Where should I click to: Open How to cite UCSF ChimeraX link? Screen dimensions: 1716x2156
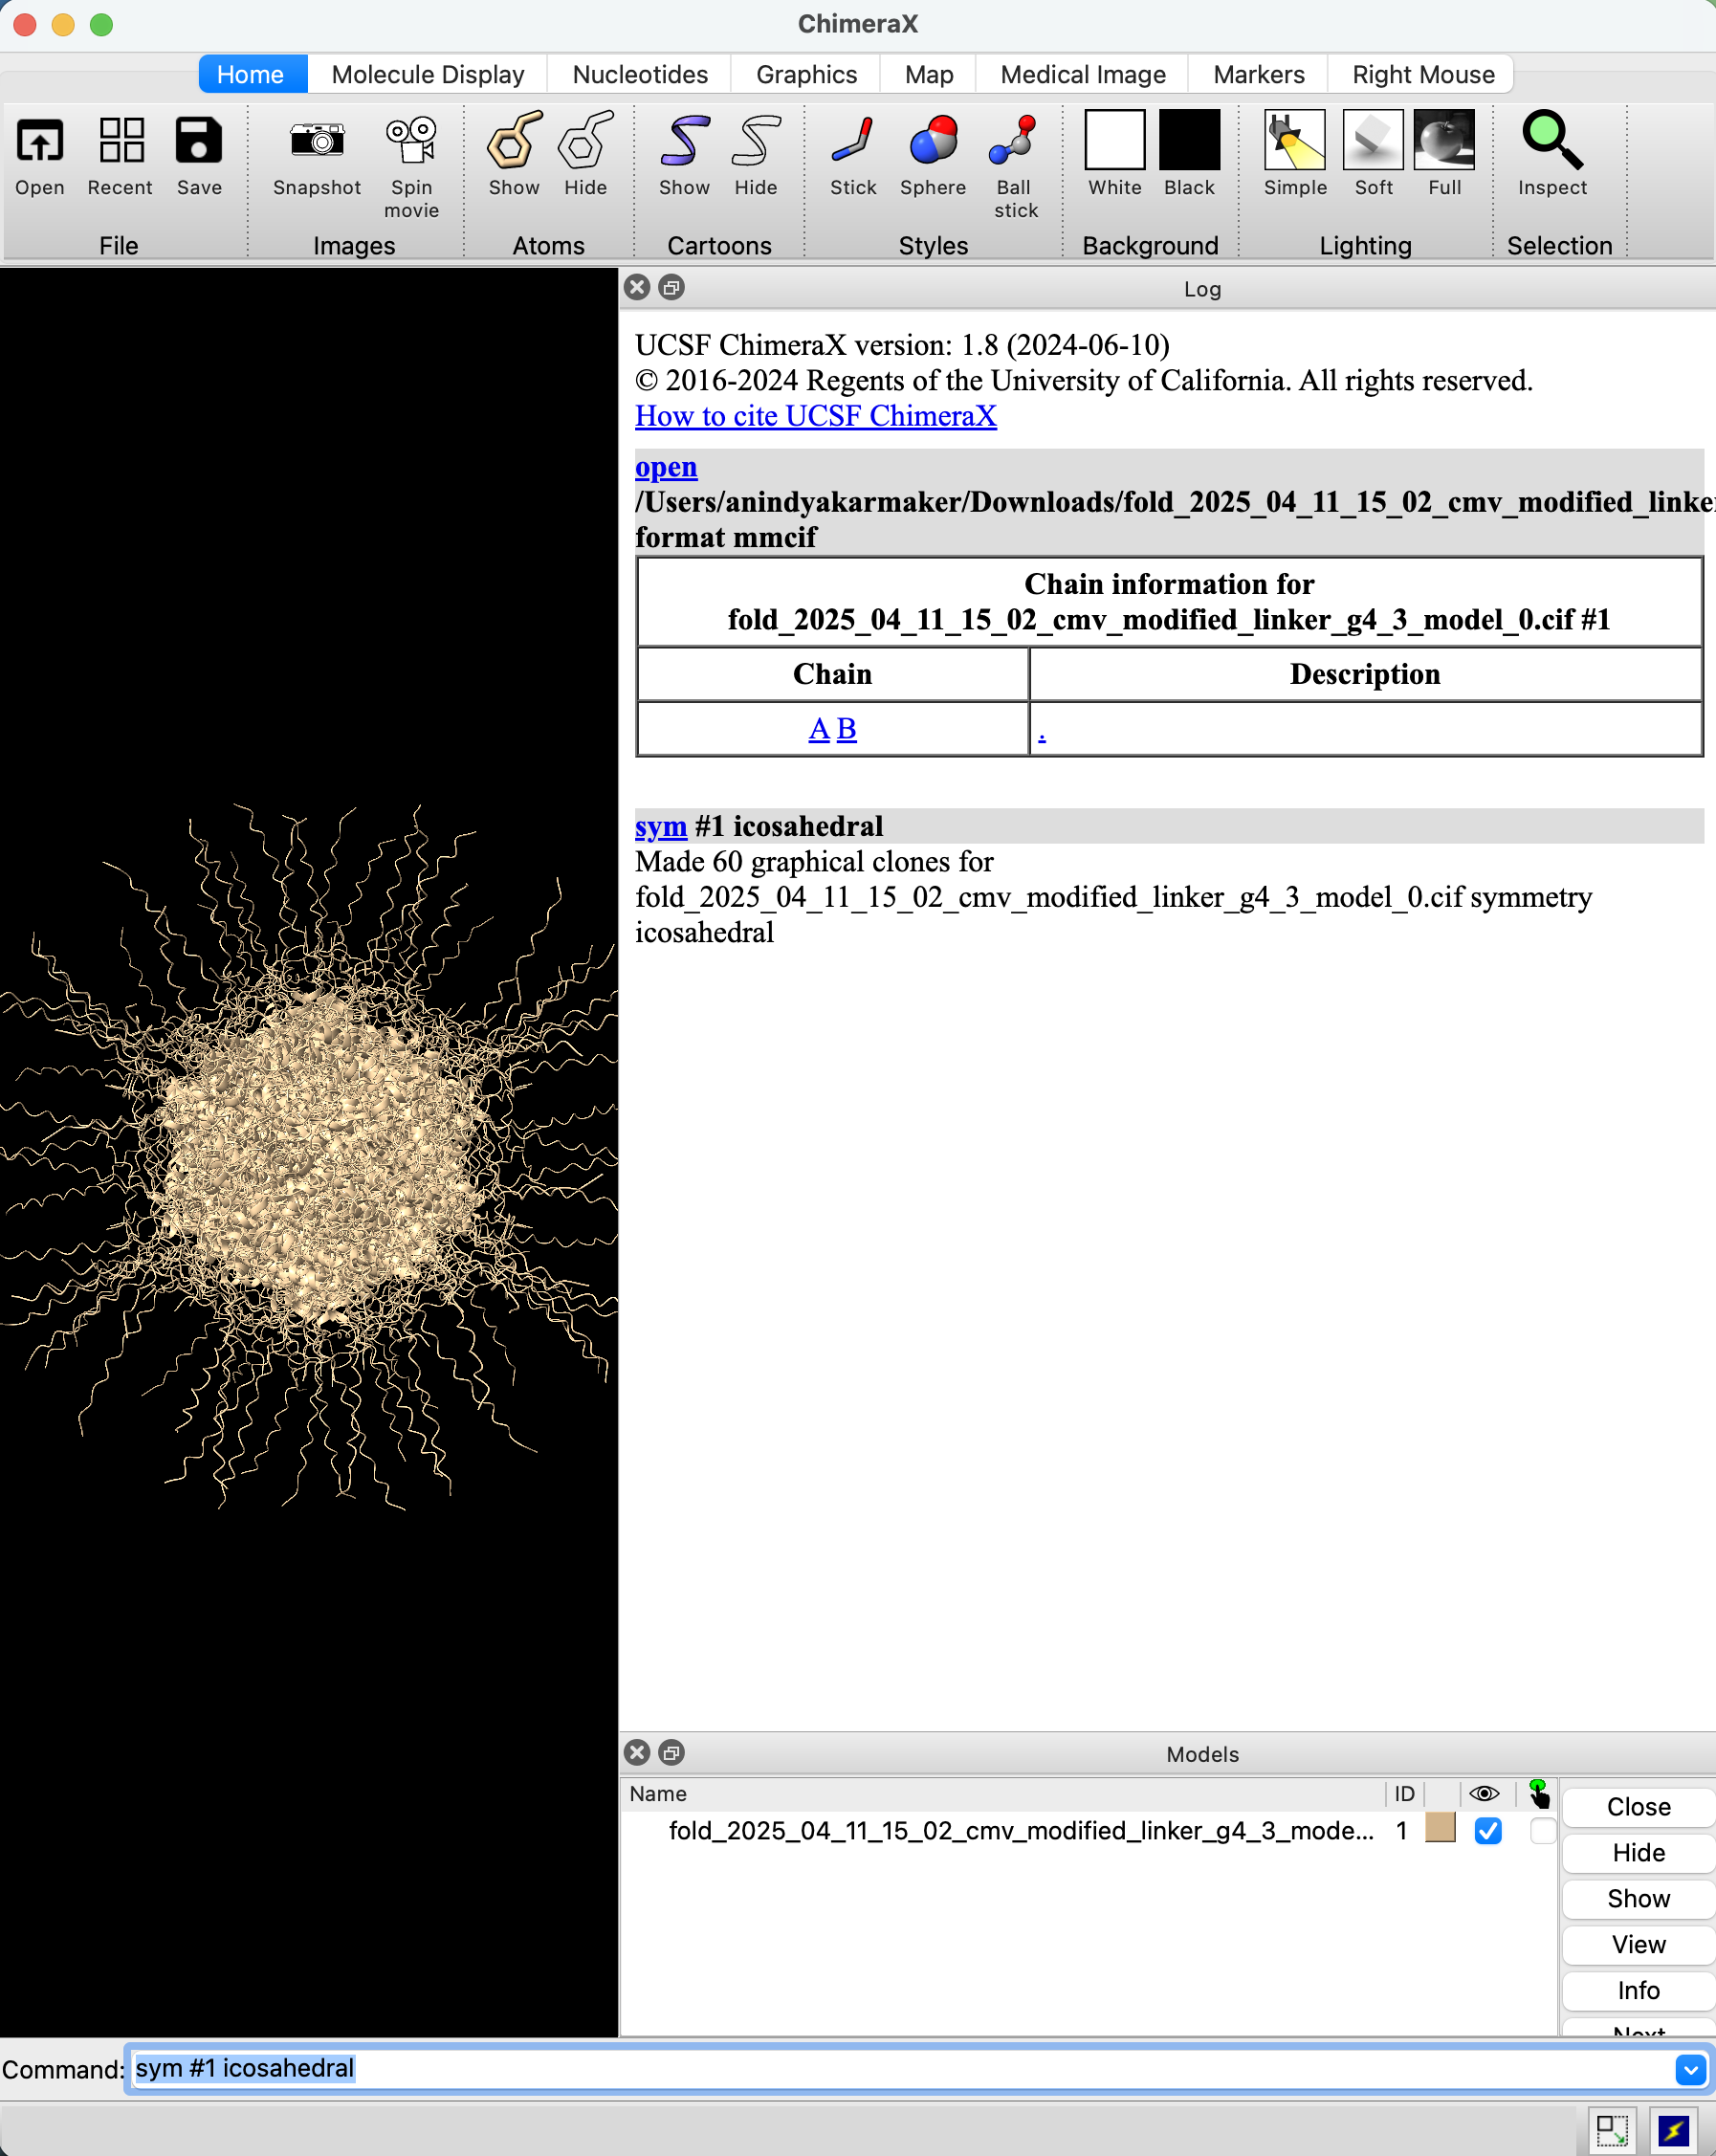[x=815, y=416]
